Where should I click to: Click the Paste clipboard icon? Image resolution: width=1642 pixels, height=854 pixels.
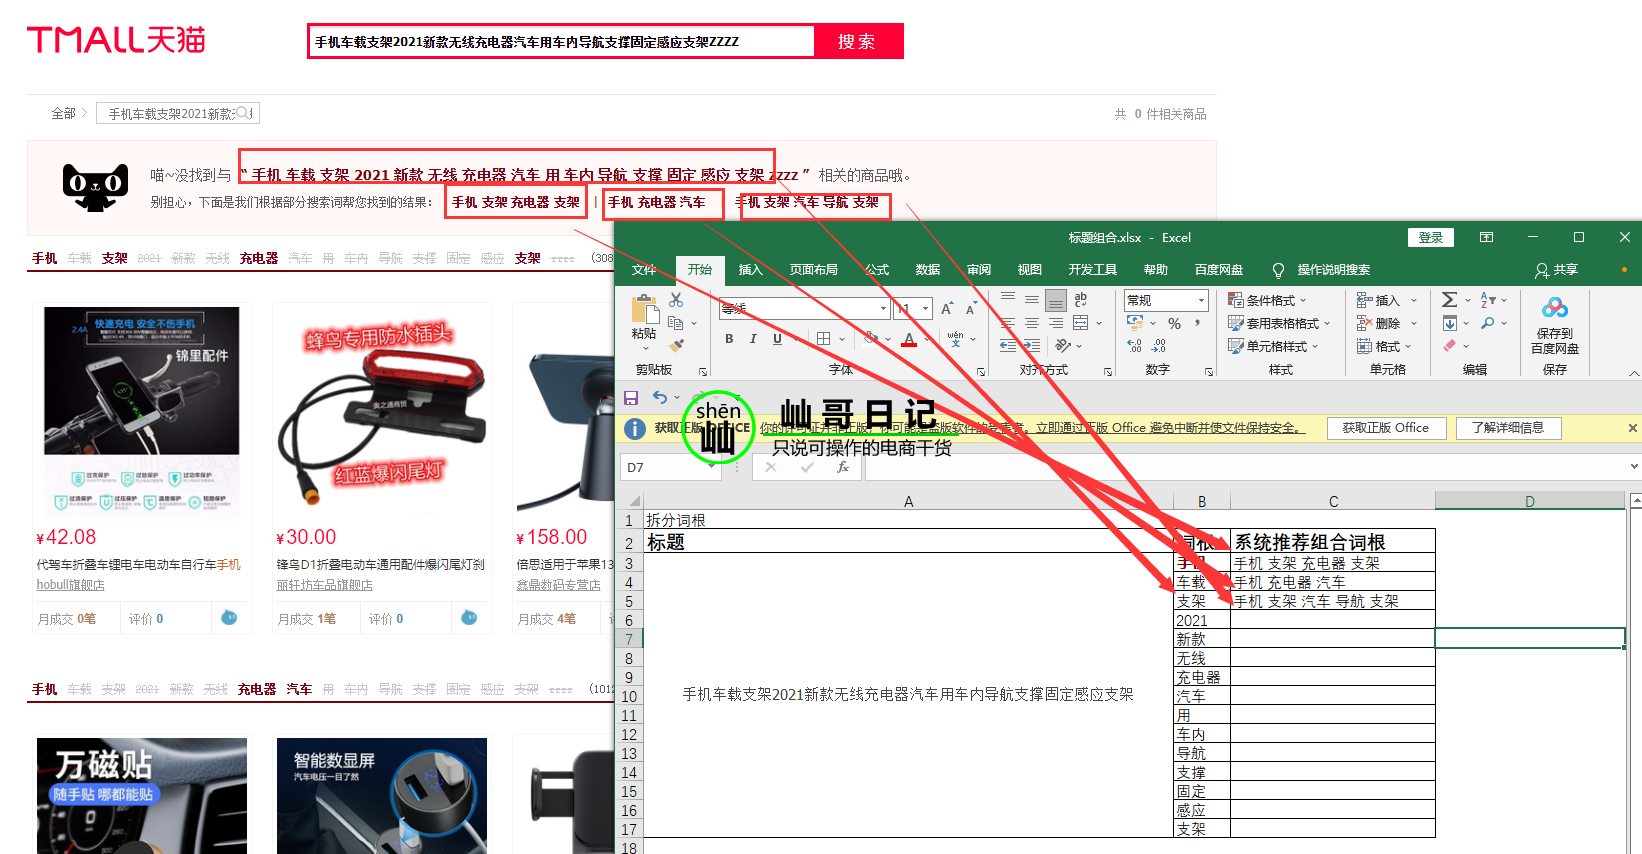coord(644,310)
